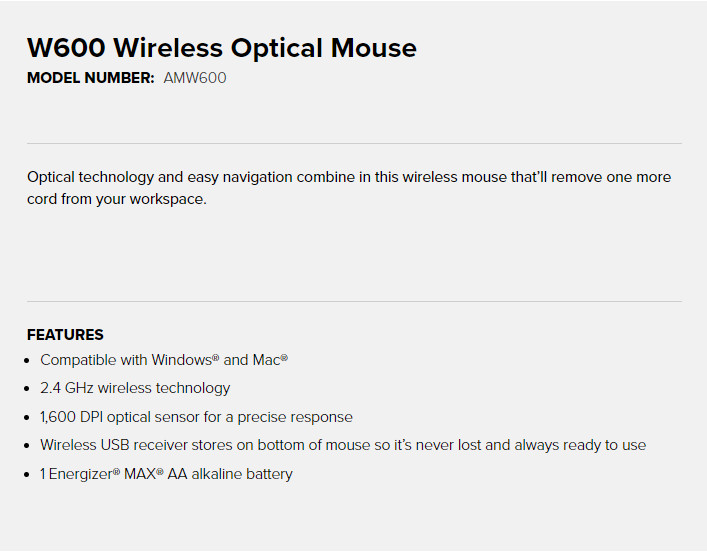Viewport: 707px width, 552px height.
Task: Click the bullet point before 2.4 GHz
Action: coord(28,389)
